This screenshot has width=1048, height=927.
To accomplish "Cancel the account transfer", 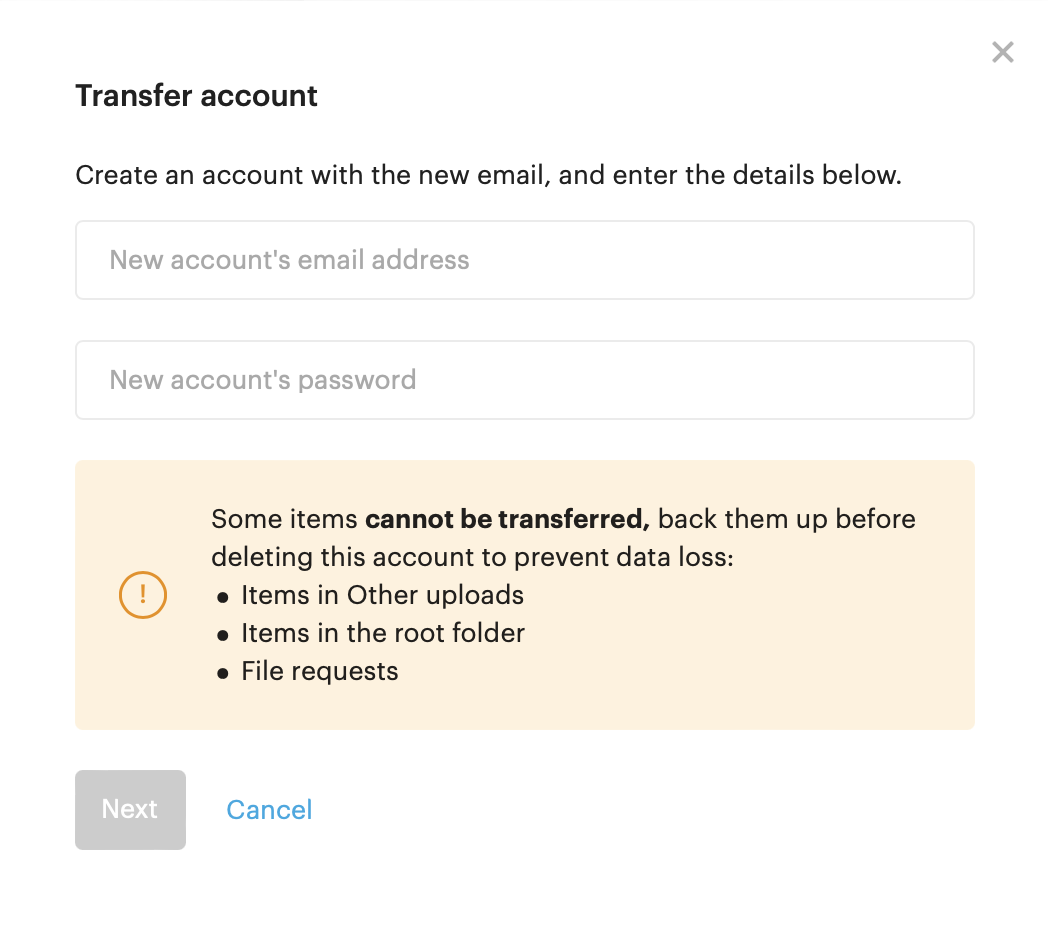I will click(x=269, y=809).
